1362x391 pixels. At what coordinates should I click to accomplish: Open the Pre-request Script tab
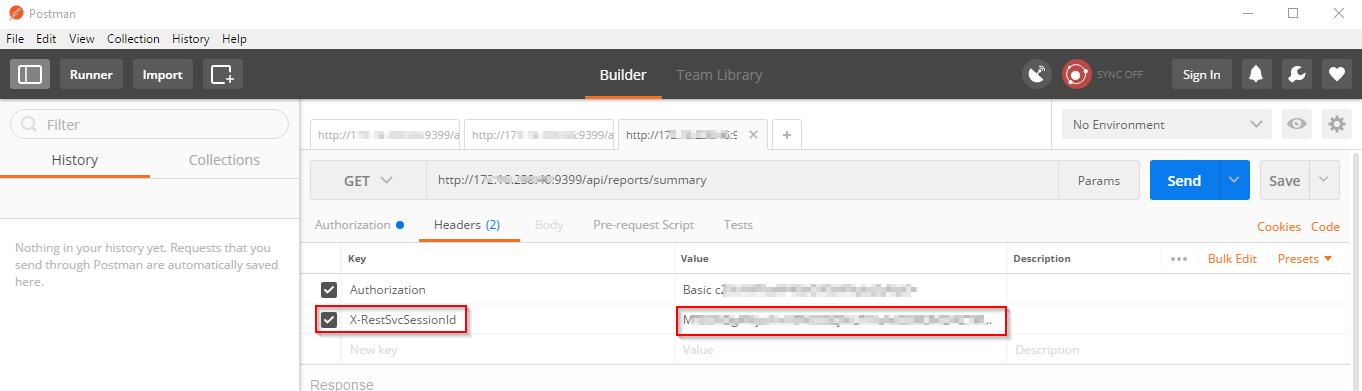pyautogui.click(x=643, y=225)
